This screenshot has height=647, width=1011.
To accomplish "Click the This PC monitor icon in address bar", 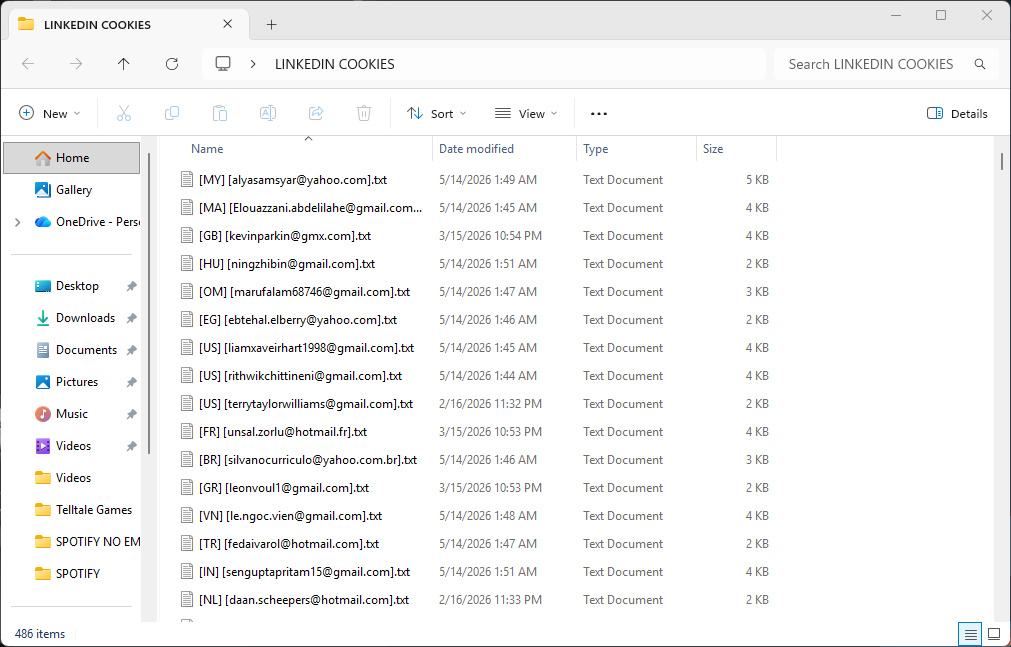I will (223, 64).
